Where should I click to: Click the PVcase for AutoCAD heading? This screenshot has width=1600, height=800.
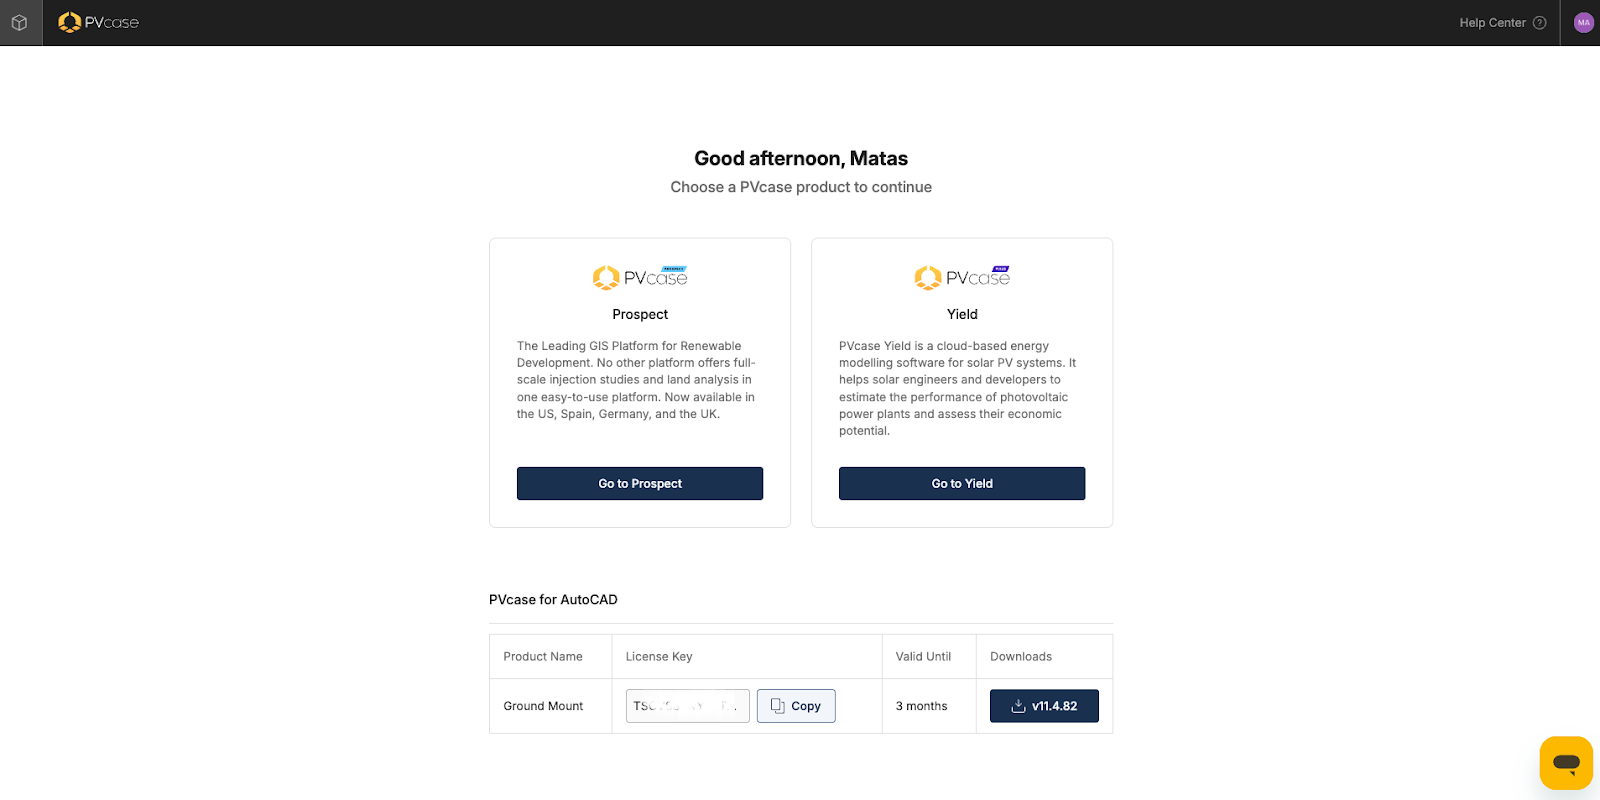pos(553,600)
